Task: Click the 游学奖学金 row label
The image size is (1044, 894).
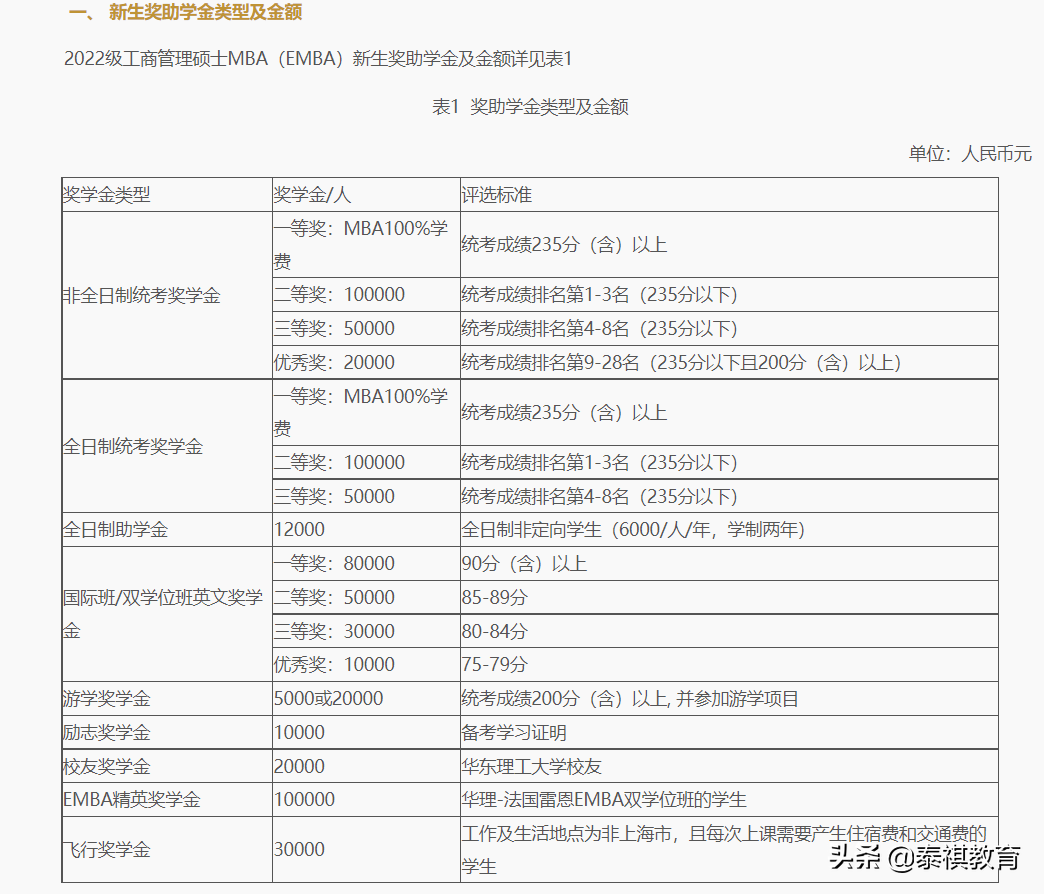Action: (105, 698)
